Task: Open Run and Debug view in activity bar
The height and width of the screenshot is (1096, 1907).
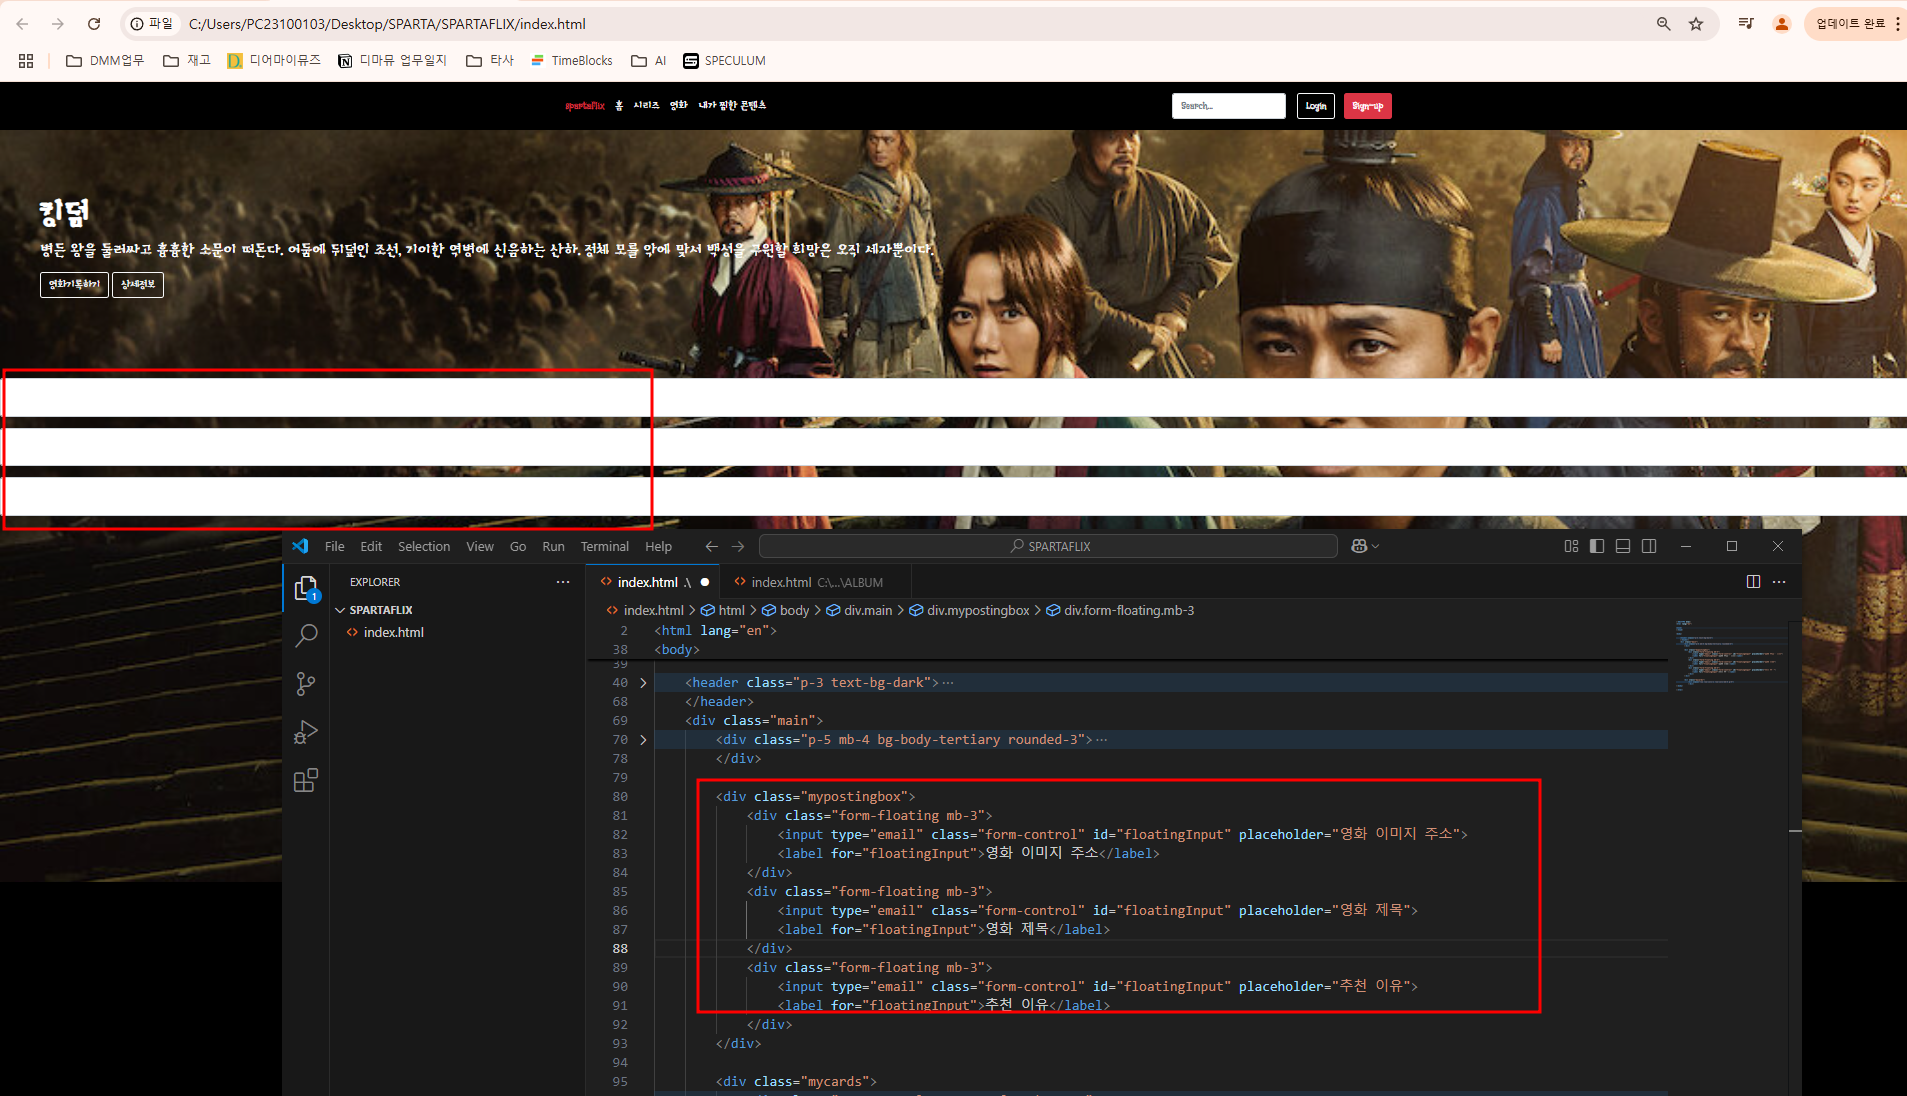Action: click(x=306, y=733)
